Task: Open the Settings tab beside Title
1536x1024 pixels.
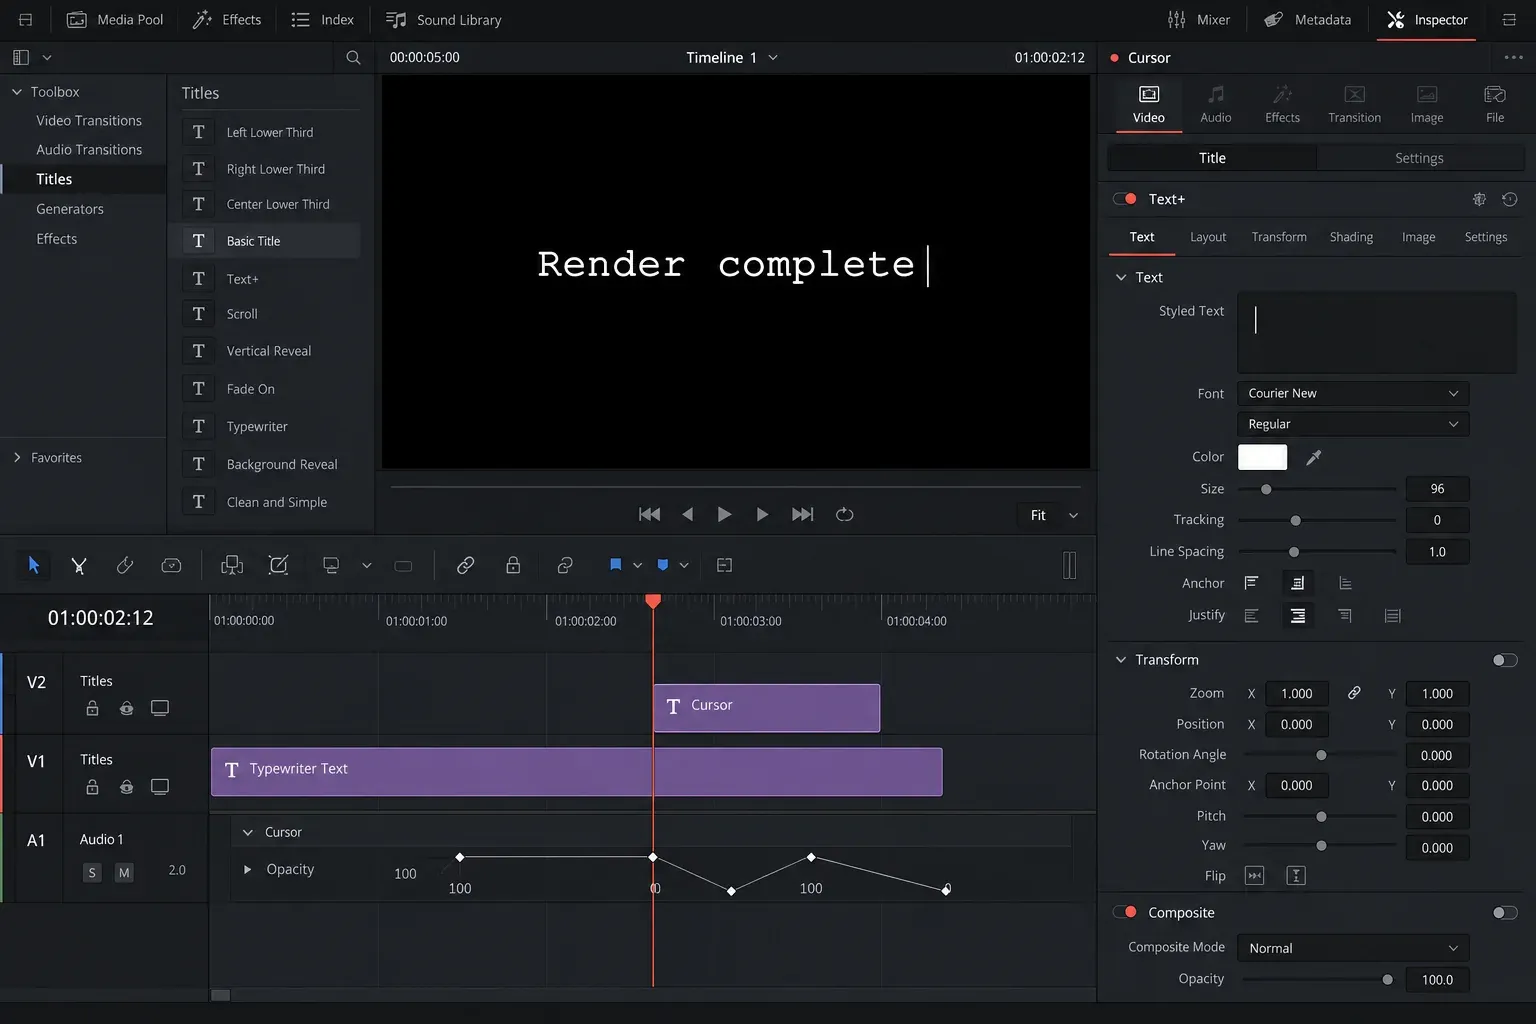Action: 1419,158
